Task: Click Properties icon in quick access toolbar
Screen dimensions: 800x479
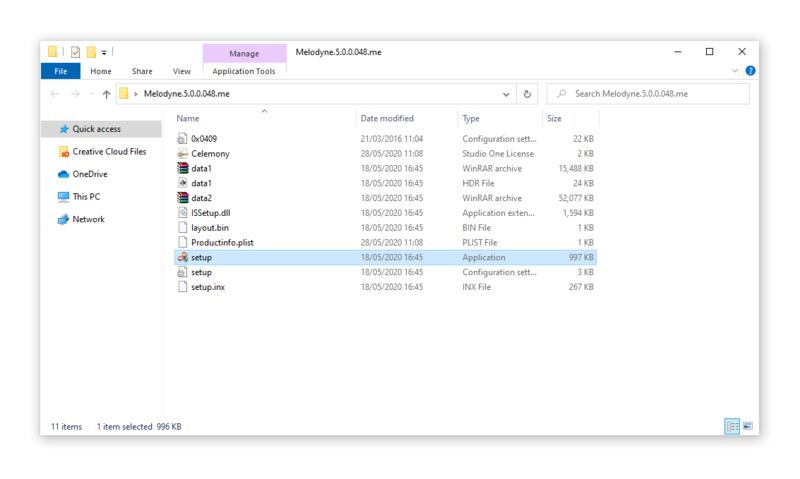Action: tap(75, 52)
